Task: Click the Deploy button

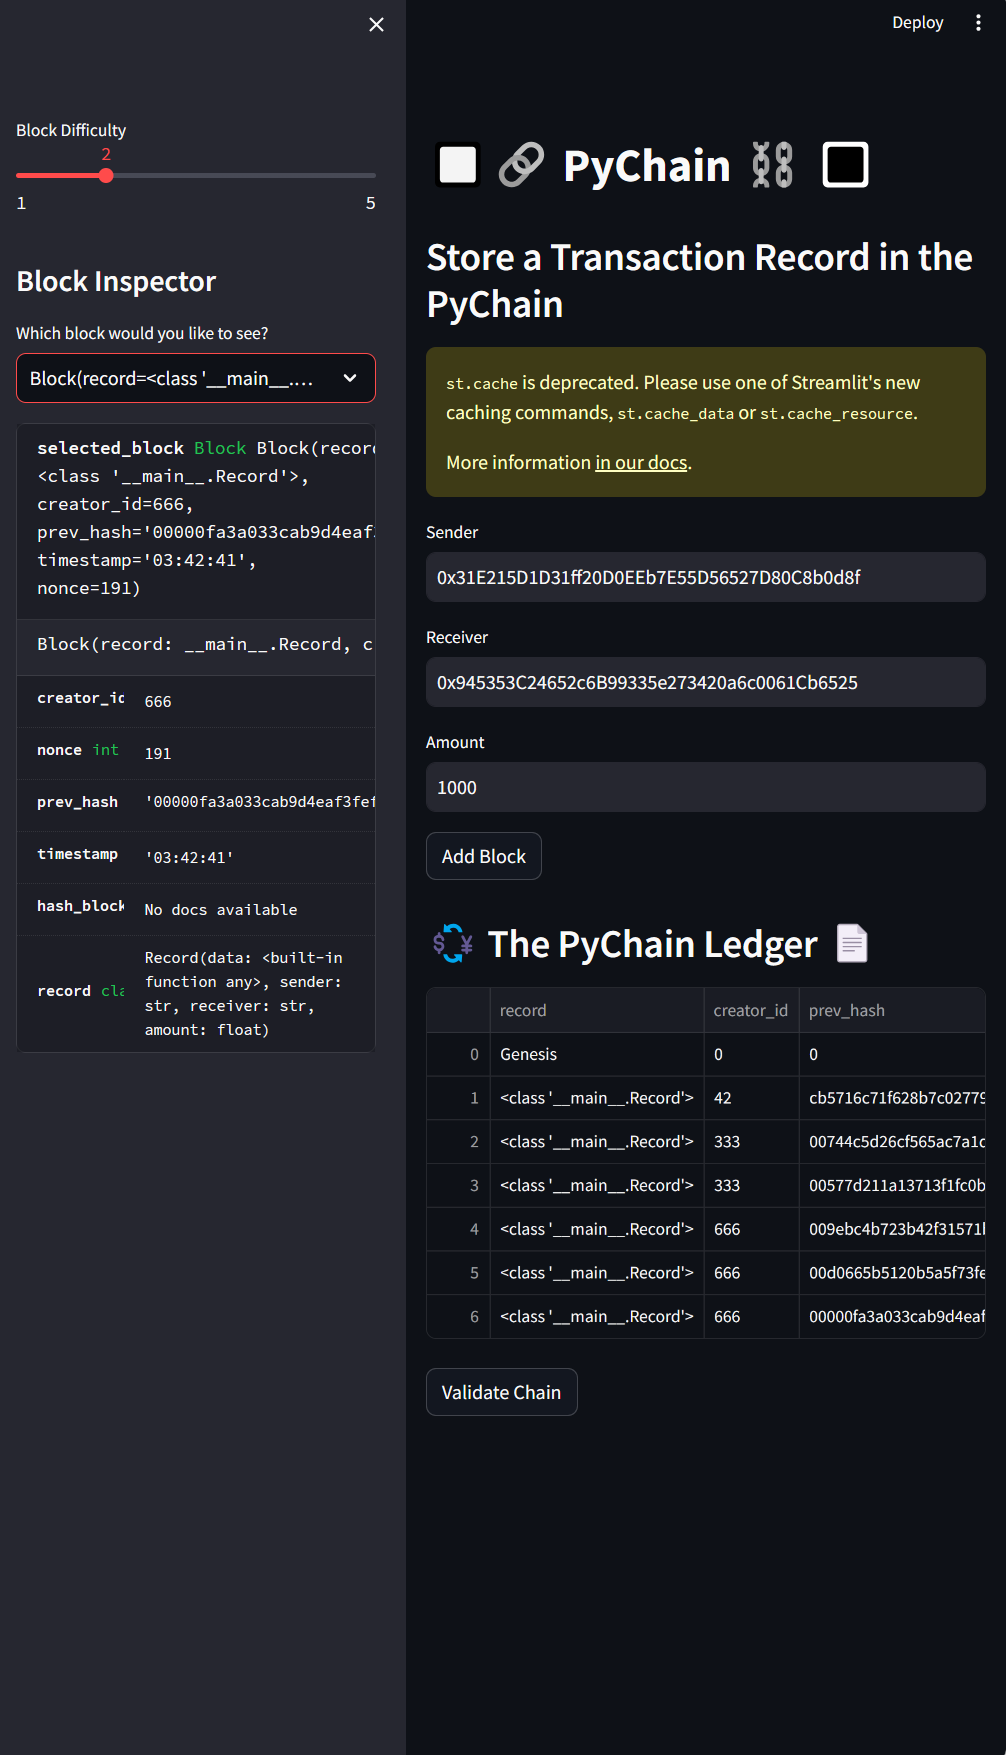Action: [x=917, y=22]
